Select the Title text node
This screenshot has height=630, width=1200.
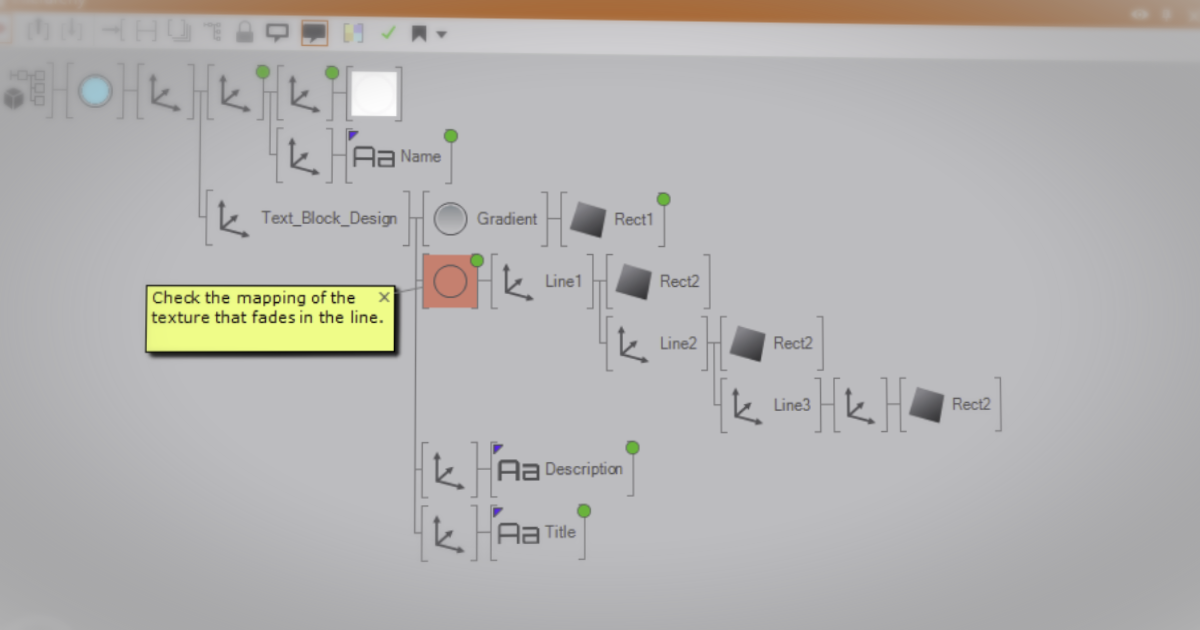point(518,533)
